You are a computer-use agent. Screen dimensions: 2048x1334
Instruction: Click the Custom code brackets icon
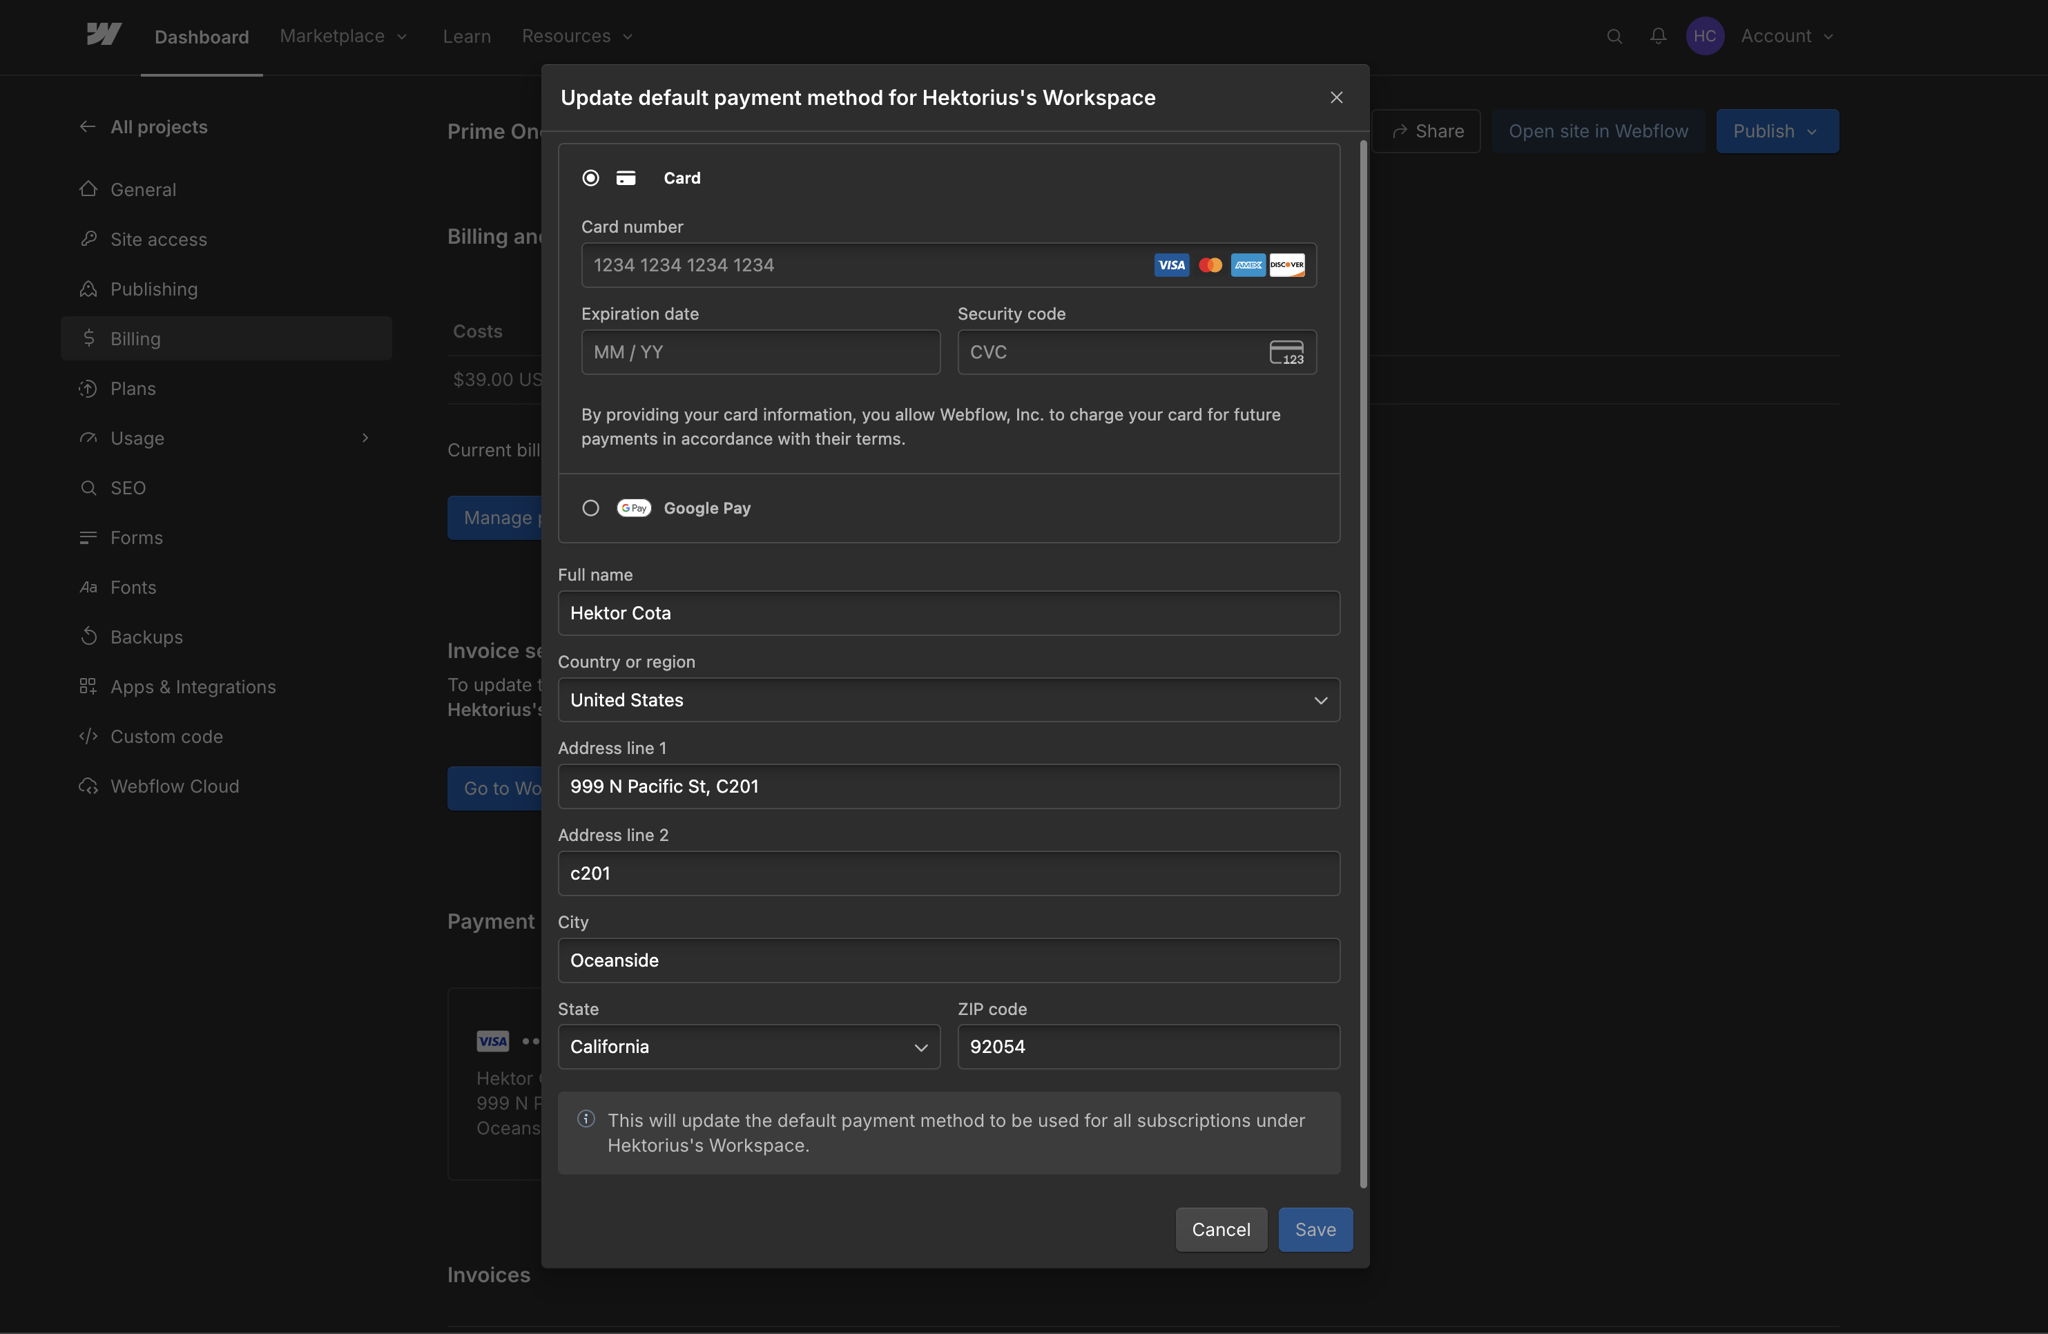pyautogui.click(x=88, y=736)
